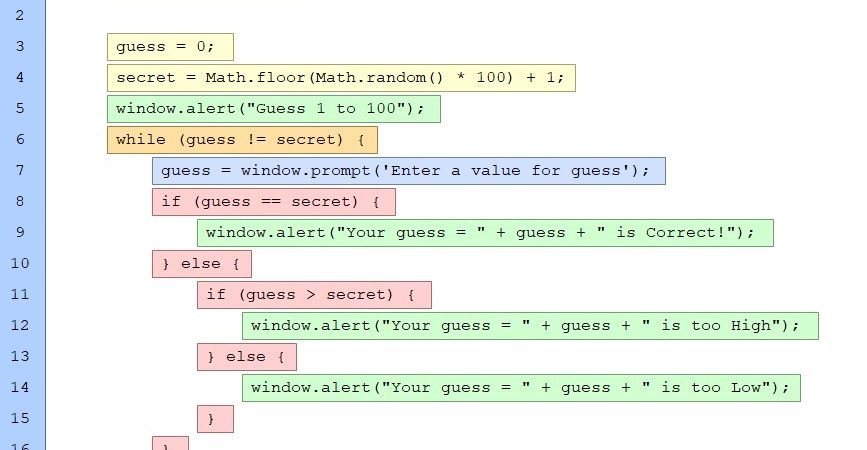Click line number 2 in the gutter
Image resolution: width=867 pixels, height=450 pixels.
point(20,16)
